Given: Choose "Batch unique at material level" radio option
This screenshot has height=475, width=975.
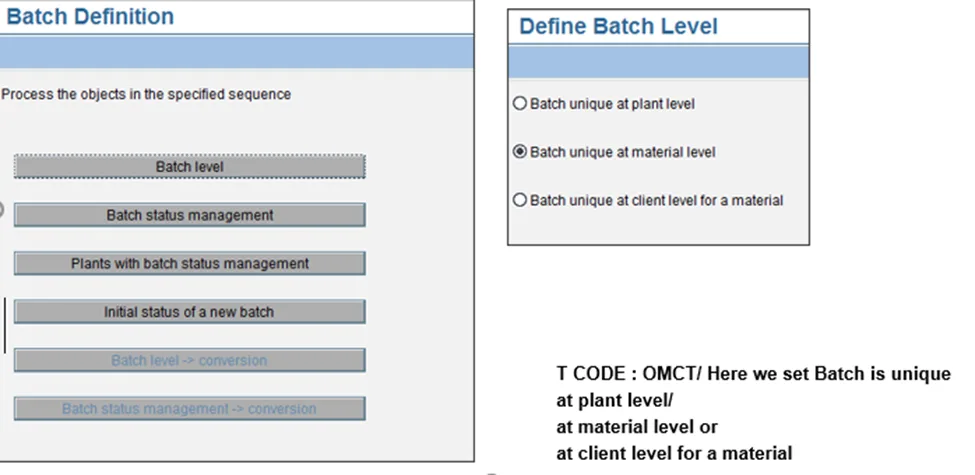Looking at the screenshot, I should pyautogui.click(x=519, y=152).
